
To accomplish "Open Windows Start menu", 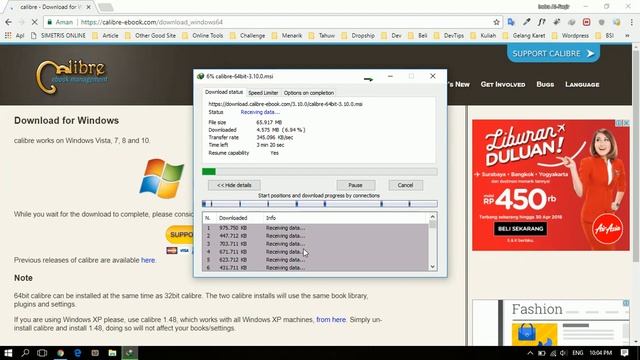I will [x=8, y=353].
